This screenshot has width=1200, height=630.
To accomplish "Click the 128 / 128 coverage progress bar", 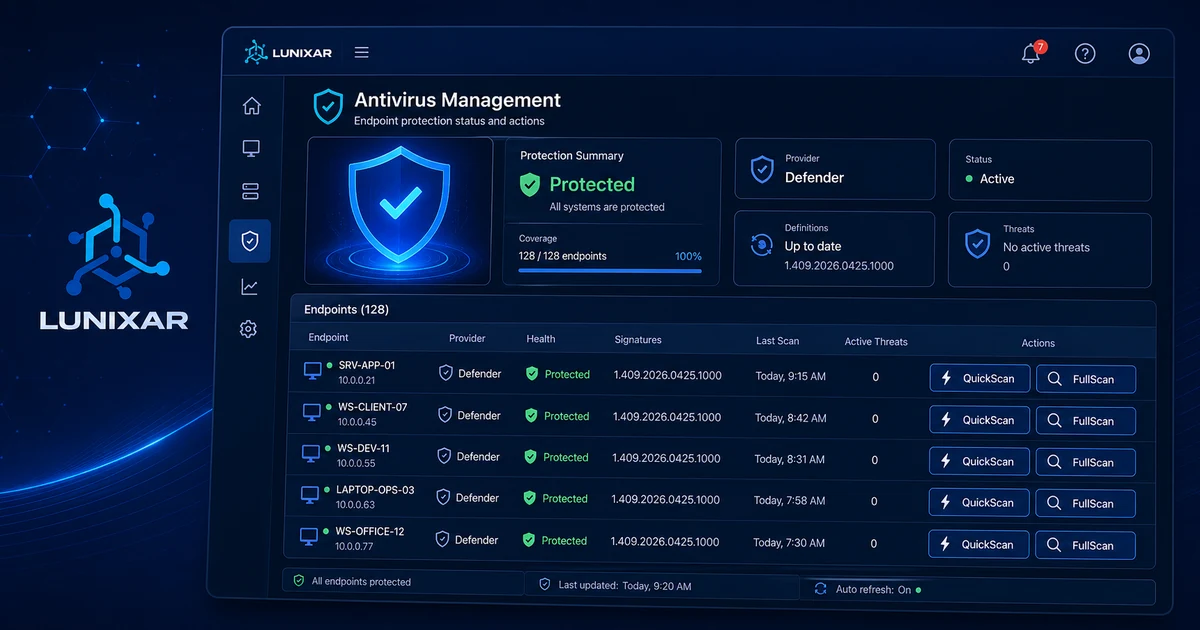I will point(610,270).
